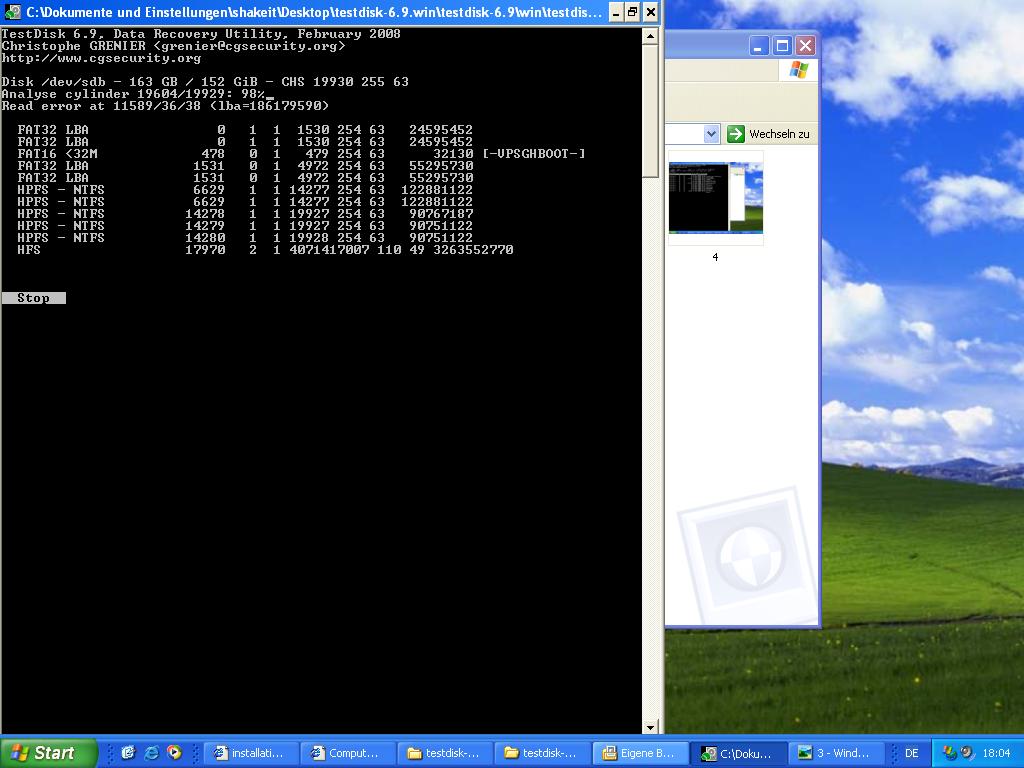
Task: Click the http://www.cgsecurity.org line
Action: [101, 58]
